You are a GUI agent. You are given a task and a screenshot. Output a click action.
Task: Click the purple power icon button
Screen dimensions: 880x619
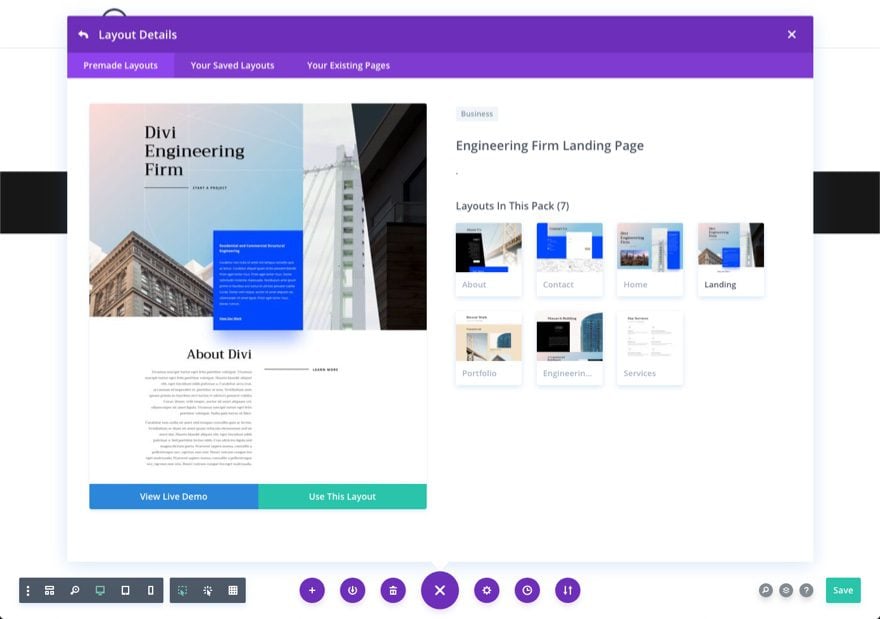click(352, 590)
